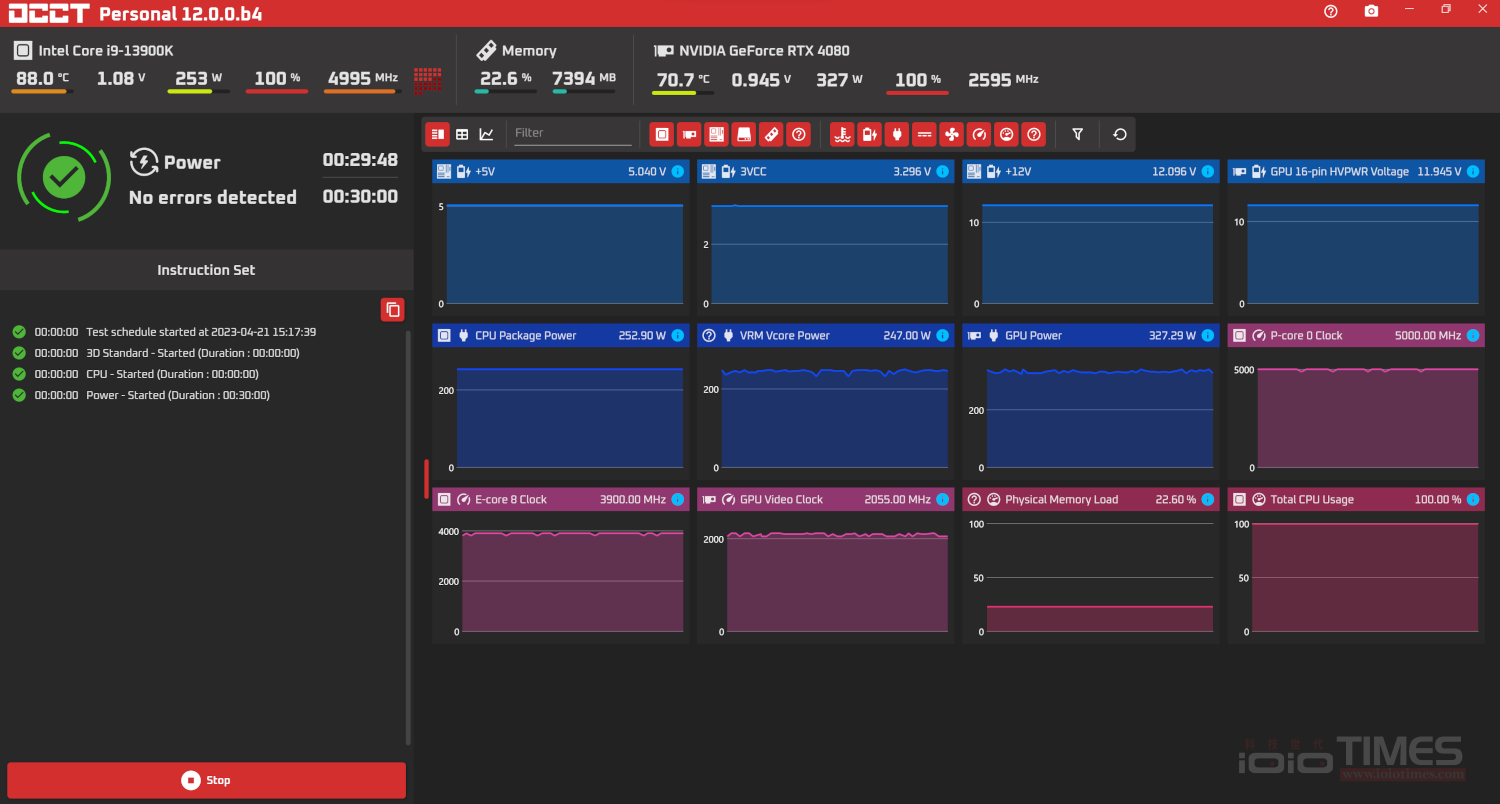Click the instruction log vertical scrollbar
Screen dimensions: 1500x804
408,538
